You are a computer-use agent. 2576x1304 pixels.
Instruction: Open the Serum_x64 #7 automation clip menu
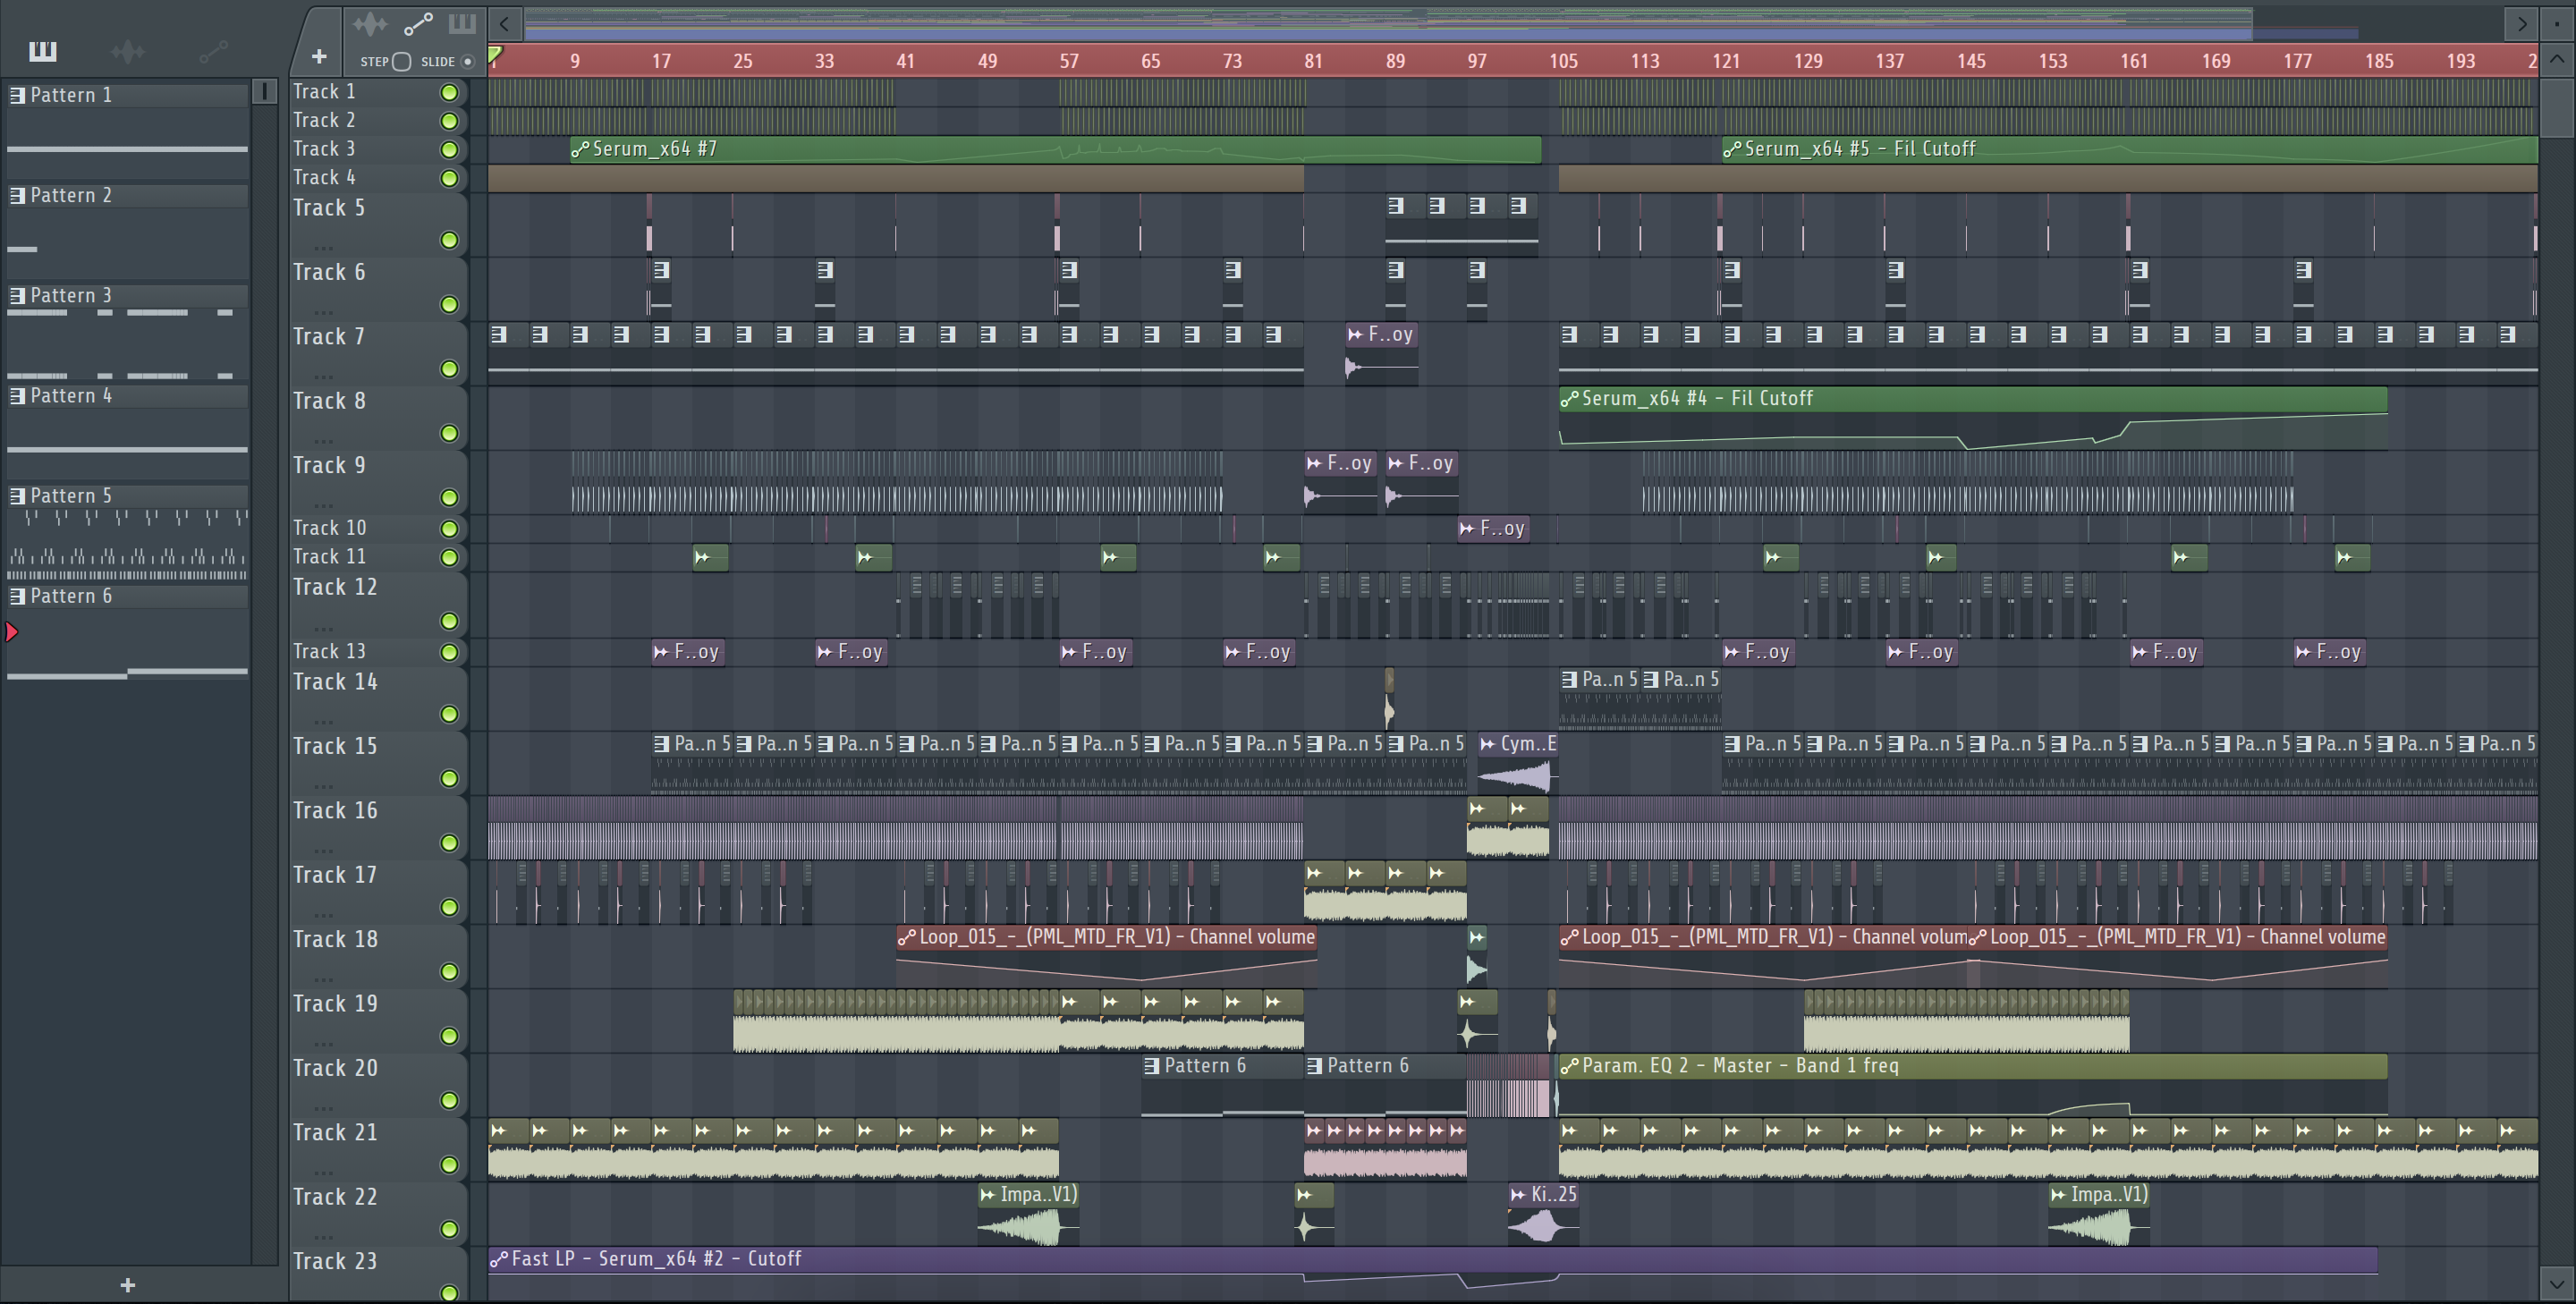click(580, 149)
